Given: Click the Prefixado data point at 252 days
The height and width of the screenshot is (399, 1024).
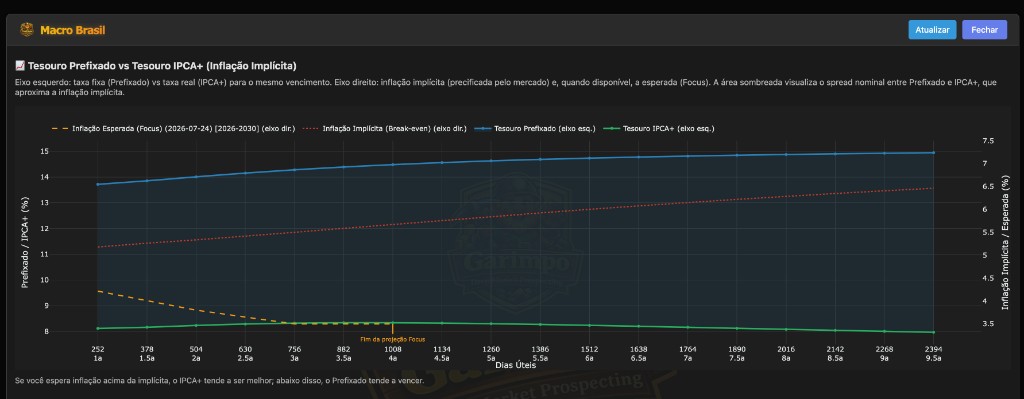Looking at the screenshot, I should pyautogui.click(x=98, y=184).
